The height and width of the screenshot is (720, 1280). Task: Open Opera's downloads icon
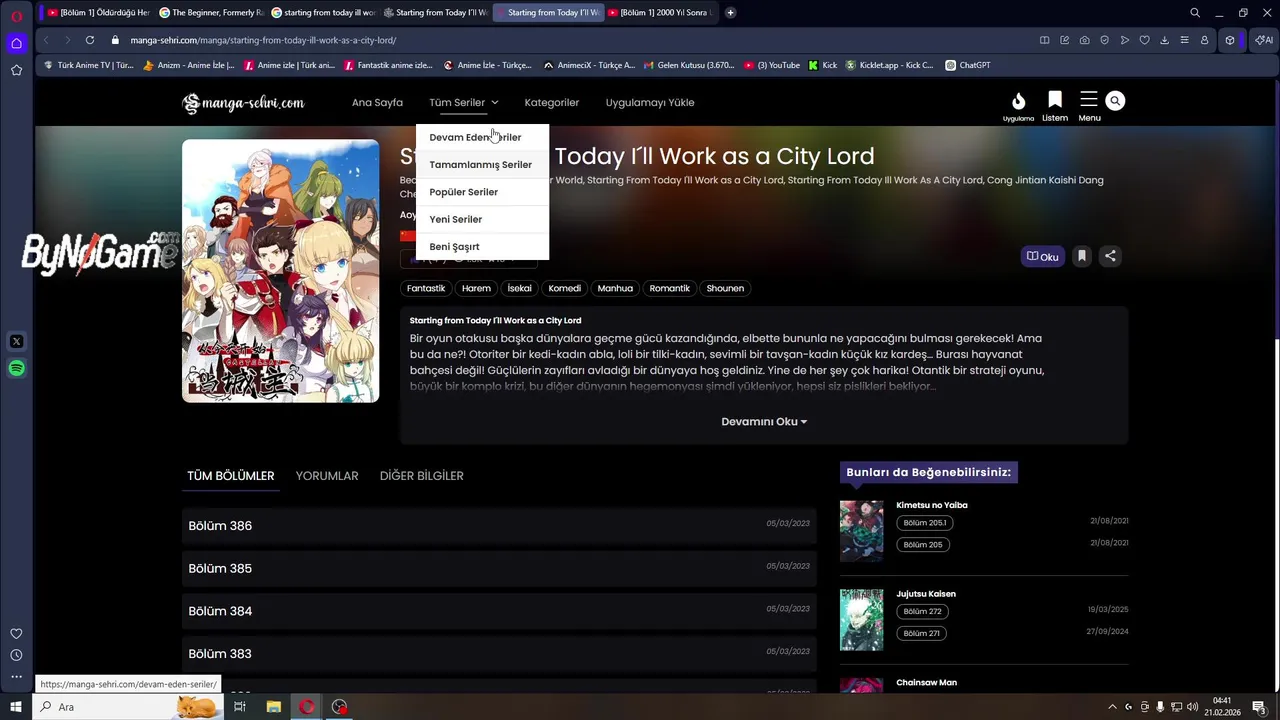point(1165,40)
